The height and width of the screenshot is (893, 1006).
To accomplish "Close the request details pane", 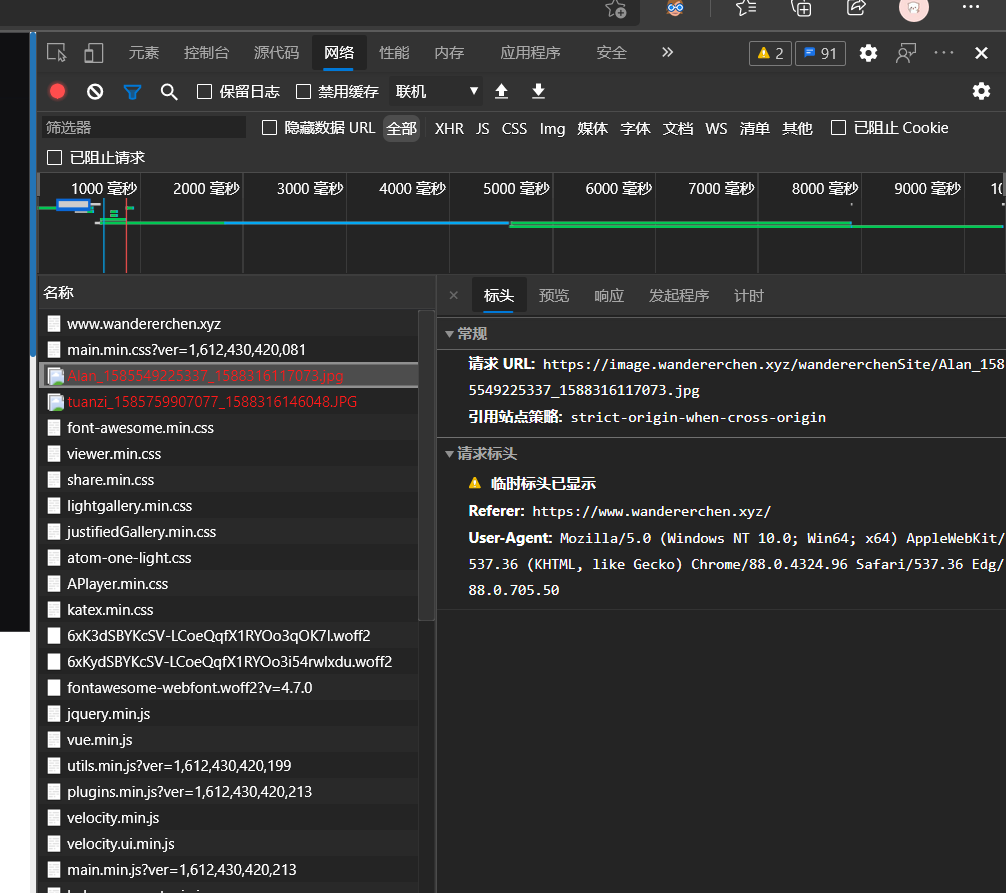I will [454, 295].
